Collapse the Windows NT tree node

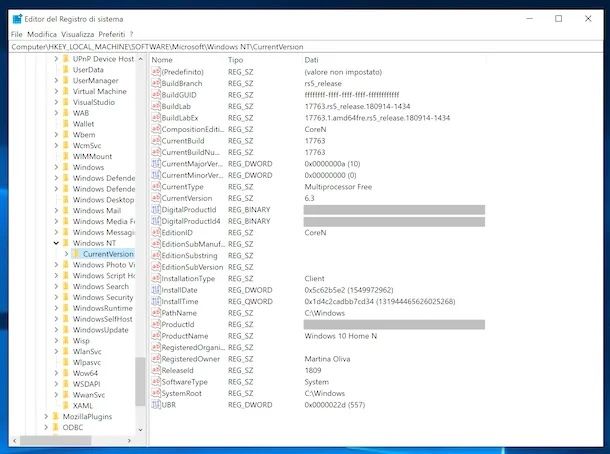56,243
